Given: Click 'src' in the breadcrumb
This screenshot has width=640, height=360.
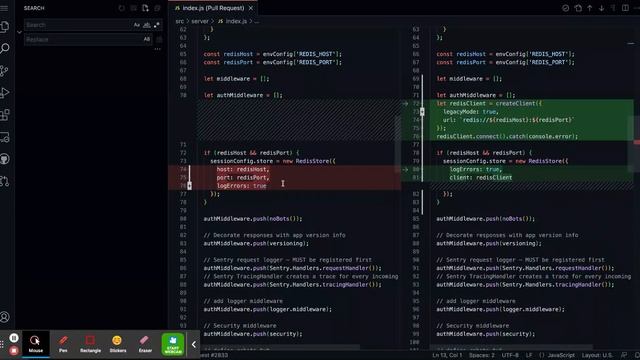Looking at the screenshot, I should pos(180,21).
